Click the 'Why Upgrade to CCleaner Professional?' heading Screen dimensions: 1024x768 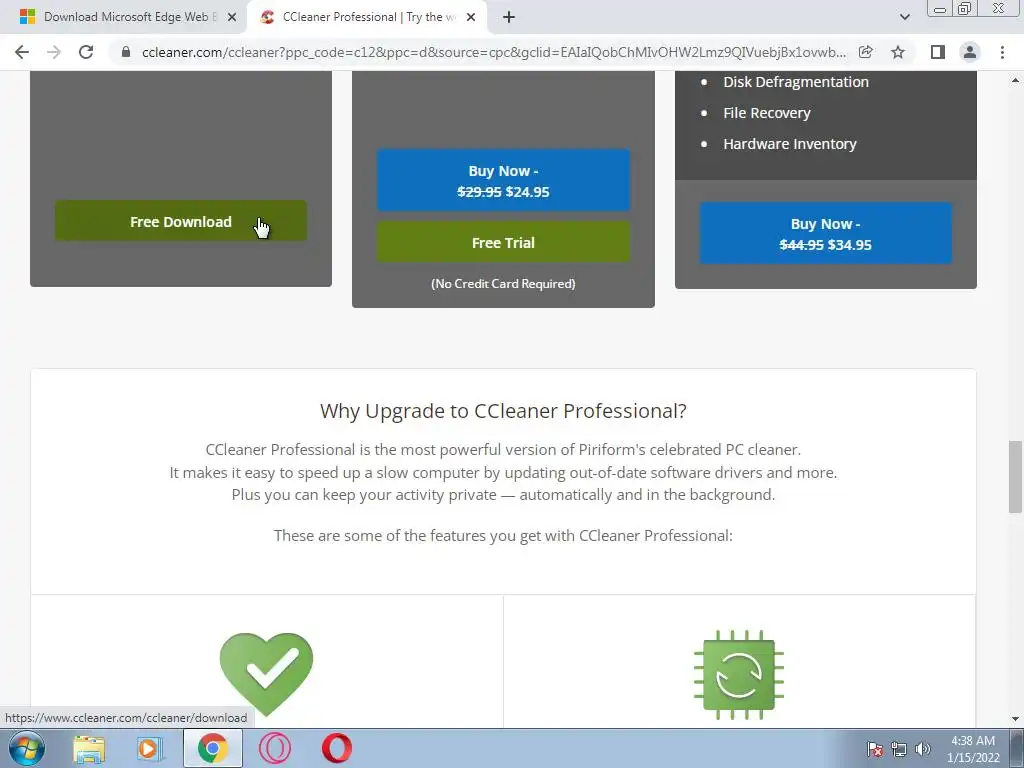coord(504,411)
